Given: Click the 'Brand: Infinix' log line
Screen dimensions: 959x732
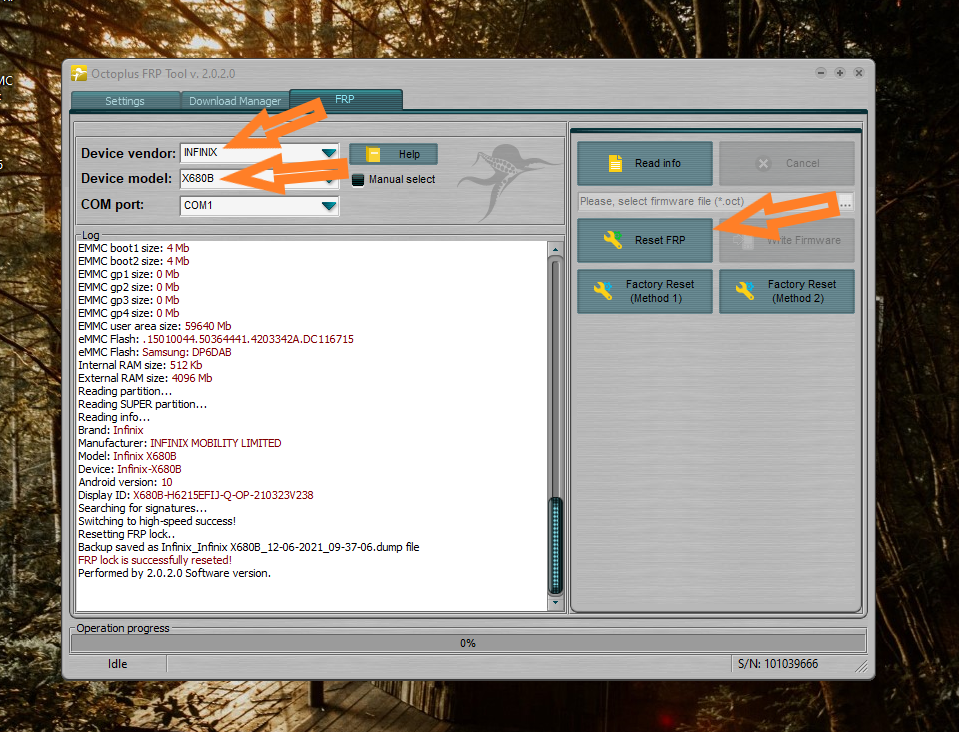Looking at the screenshot, I should (x=111, y=431).
